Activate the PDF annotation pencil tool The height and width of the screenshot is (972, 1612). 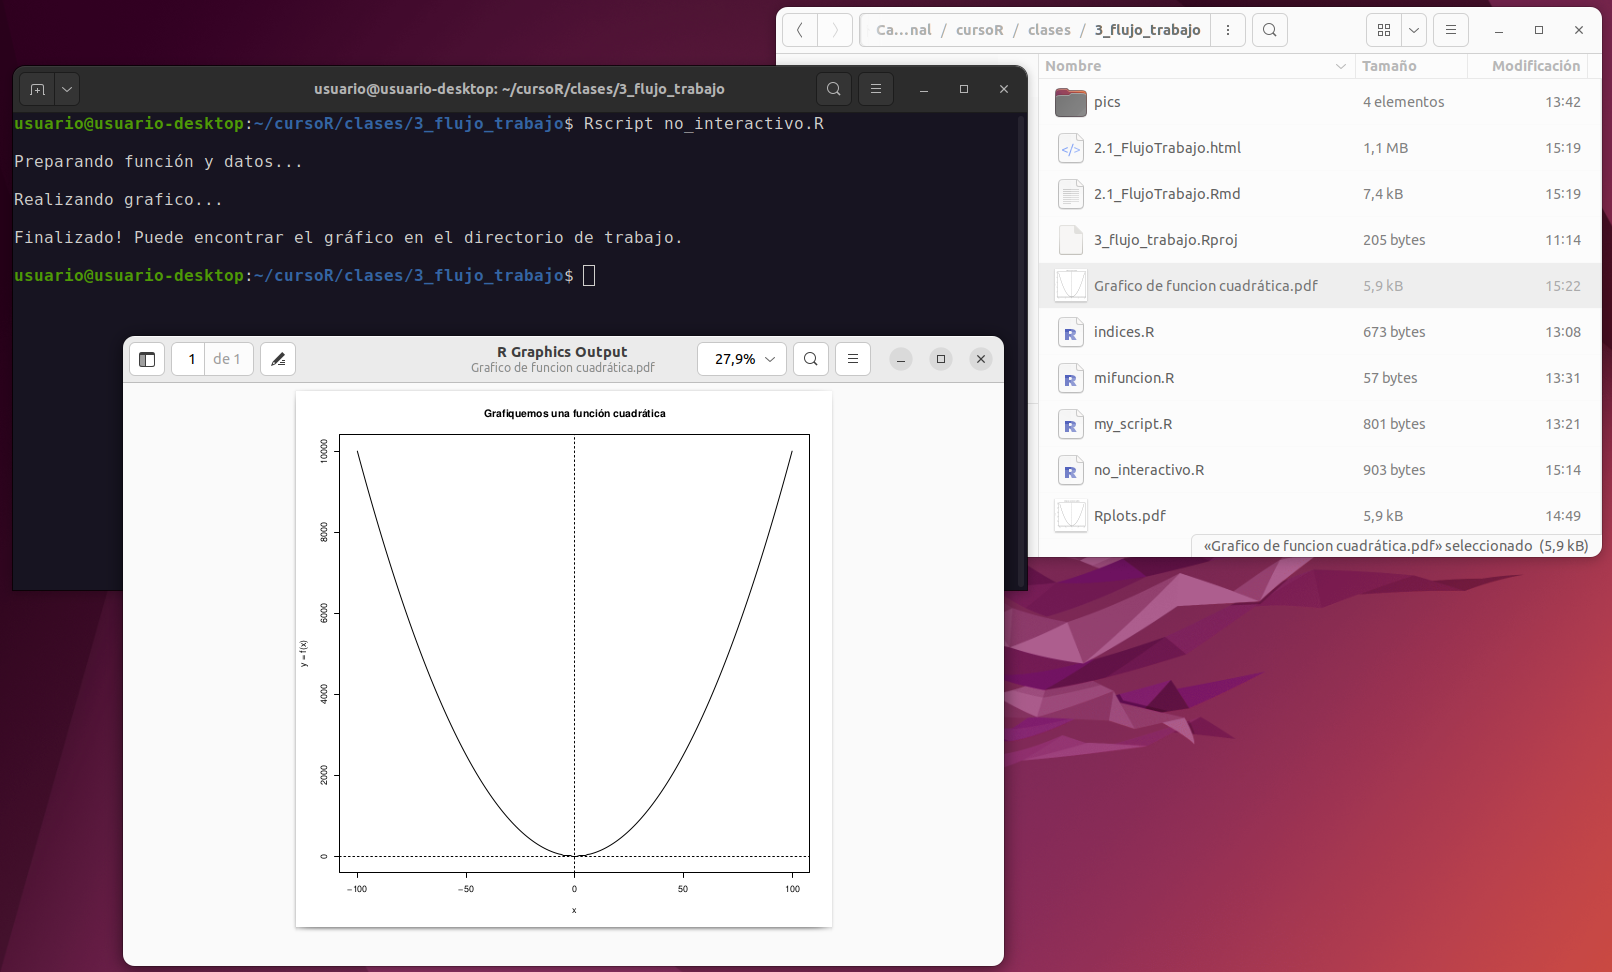click(278, 359)
